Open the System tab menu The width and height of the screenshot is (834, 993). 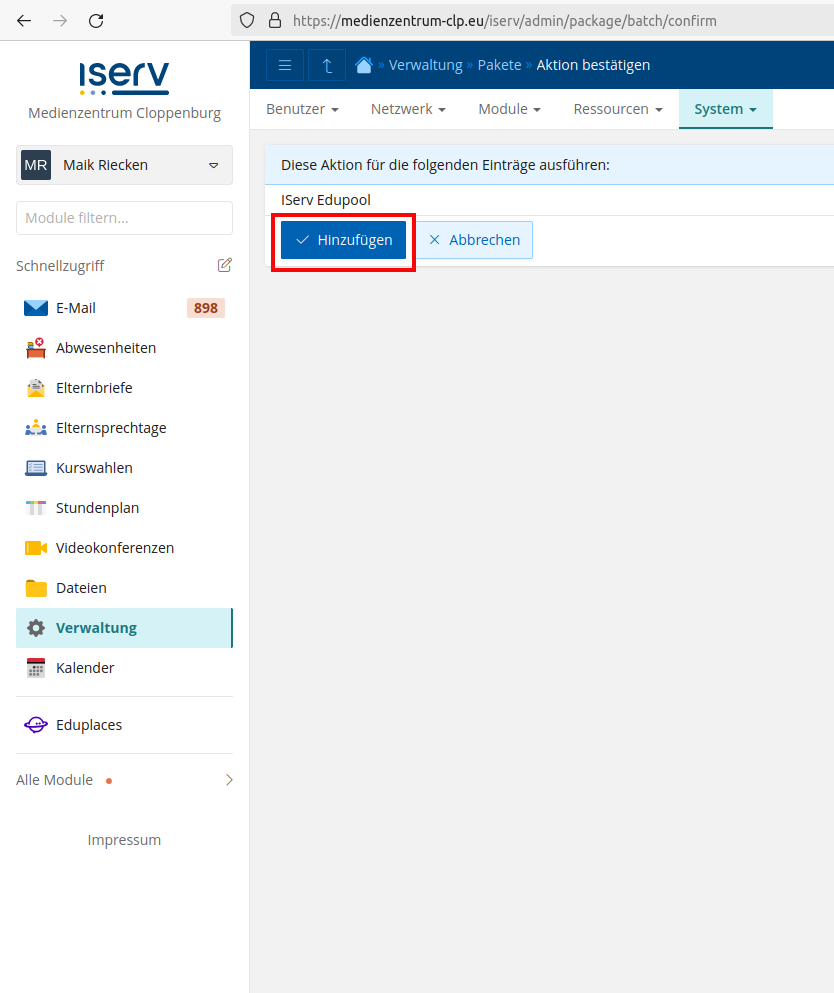point(725,109)
